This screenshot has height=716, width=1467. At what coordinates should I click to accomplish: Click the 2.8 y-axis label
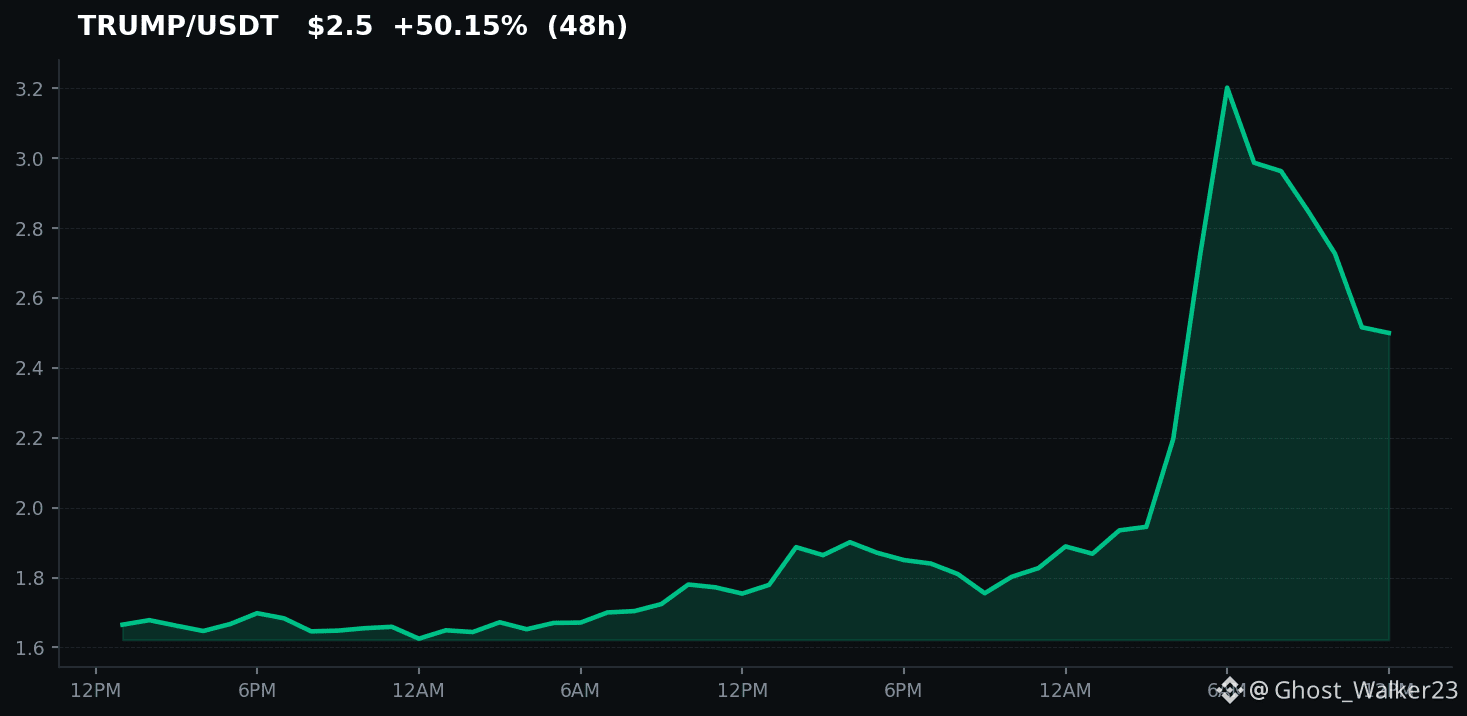coord(30,229)
